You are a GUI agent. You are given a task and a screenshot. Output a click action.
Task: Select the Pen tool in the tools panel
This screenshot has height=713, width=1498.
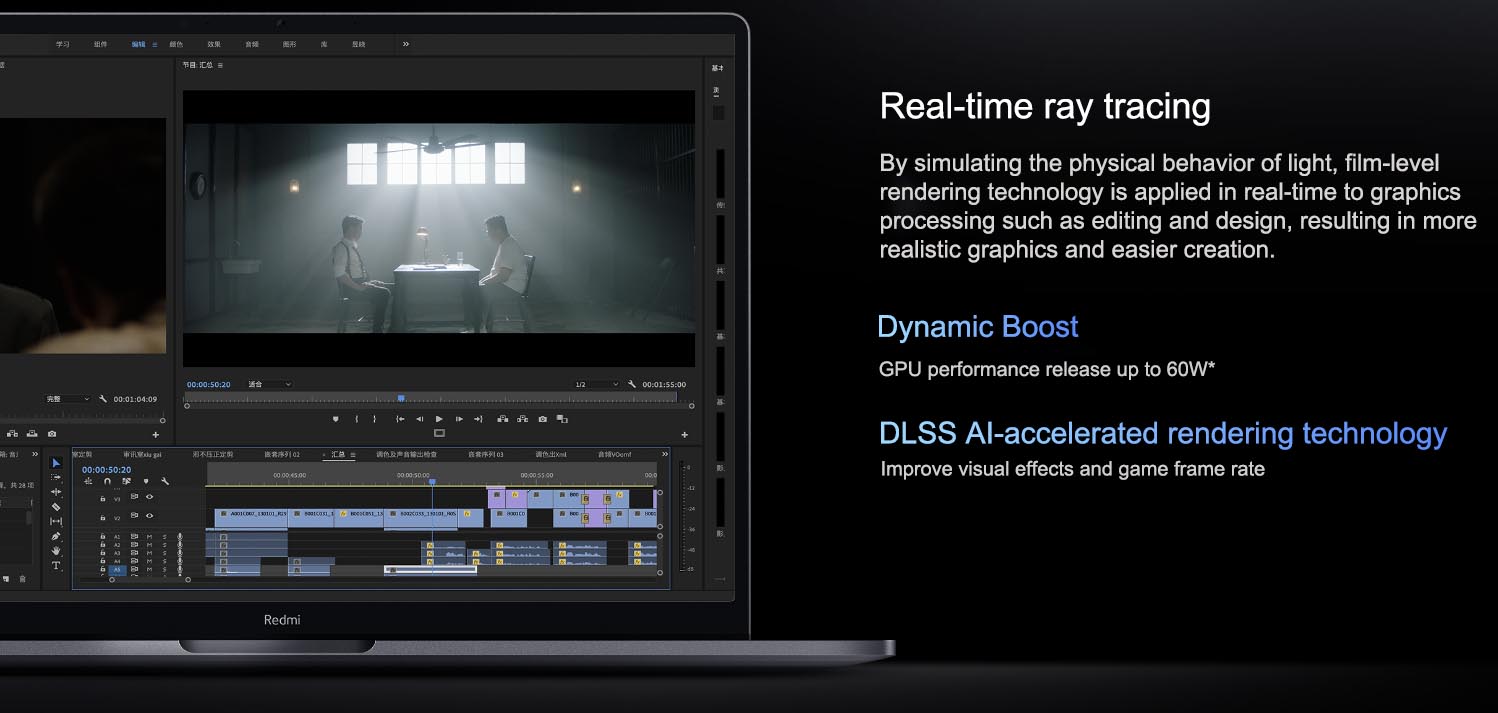point(56,536)
